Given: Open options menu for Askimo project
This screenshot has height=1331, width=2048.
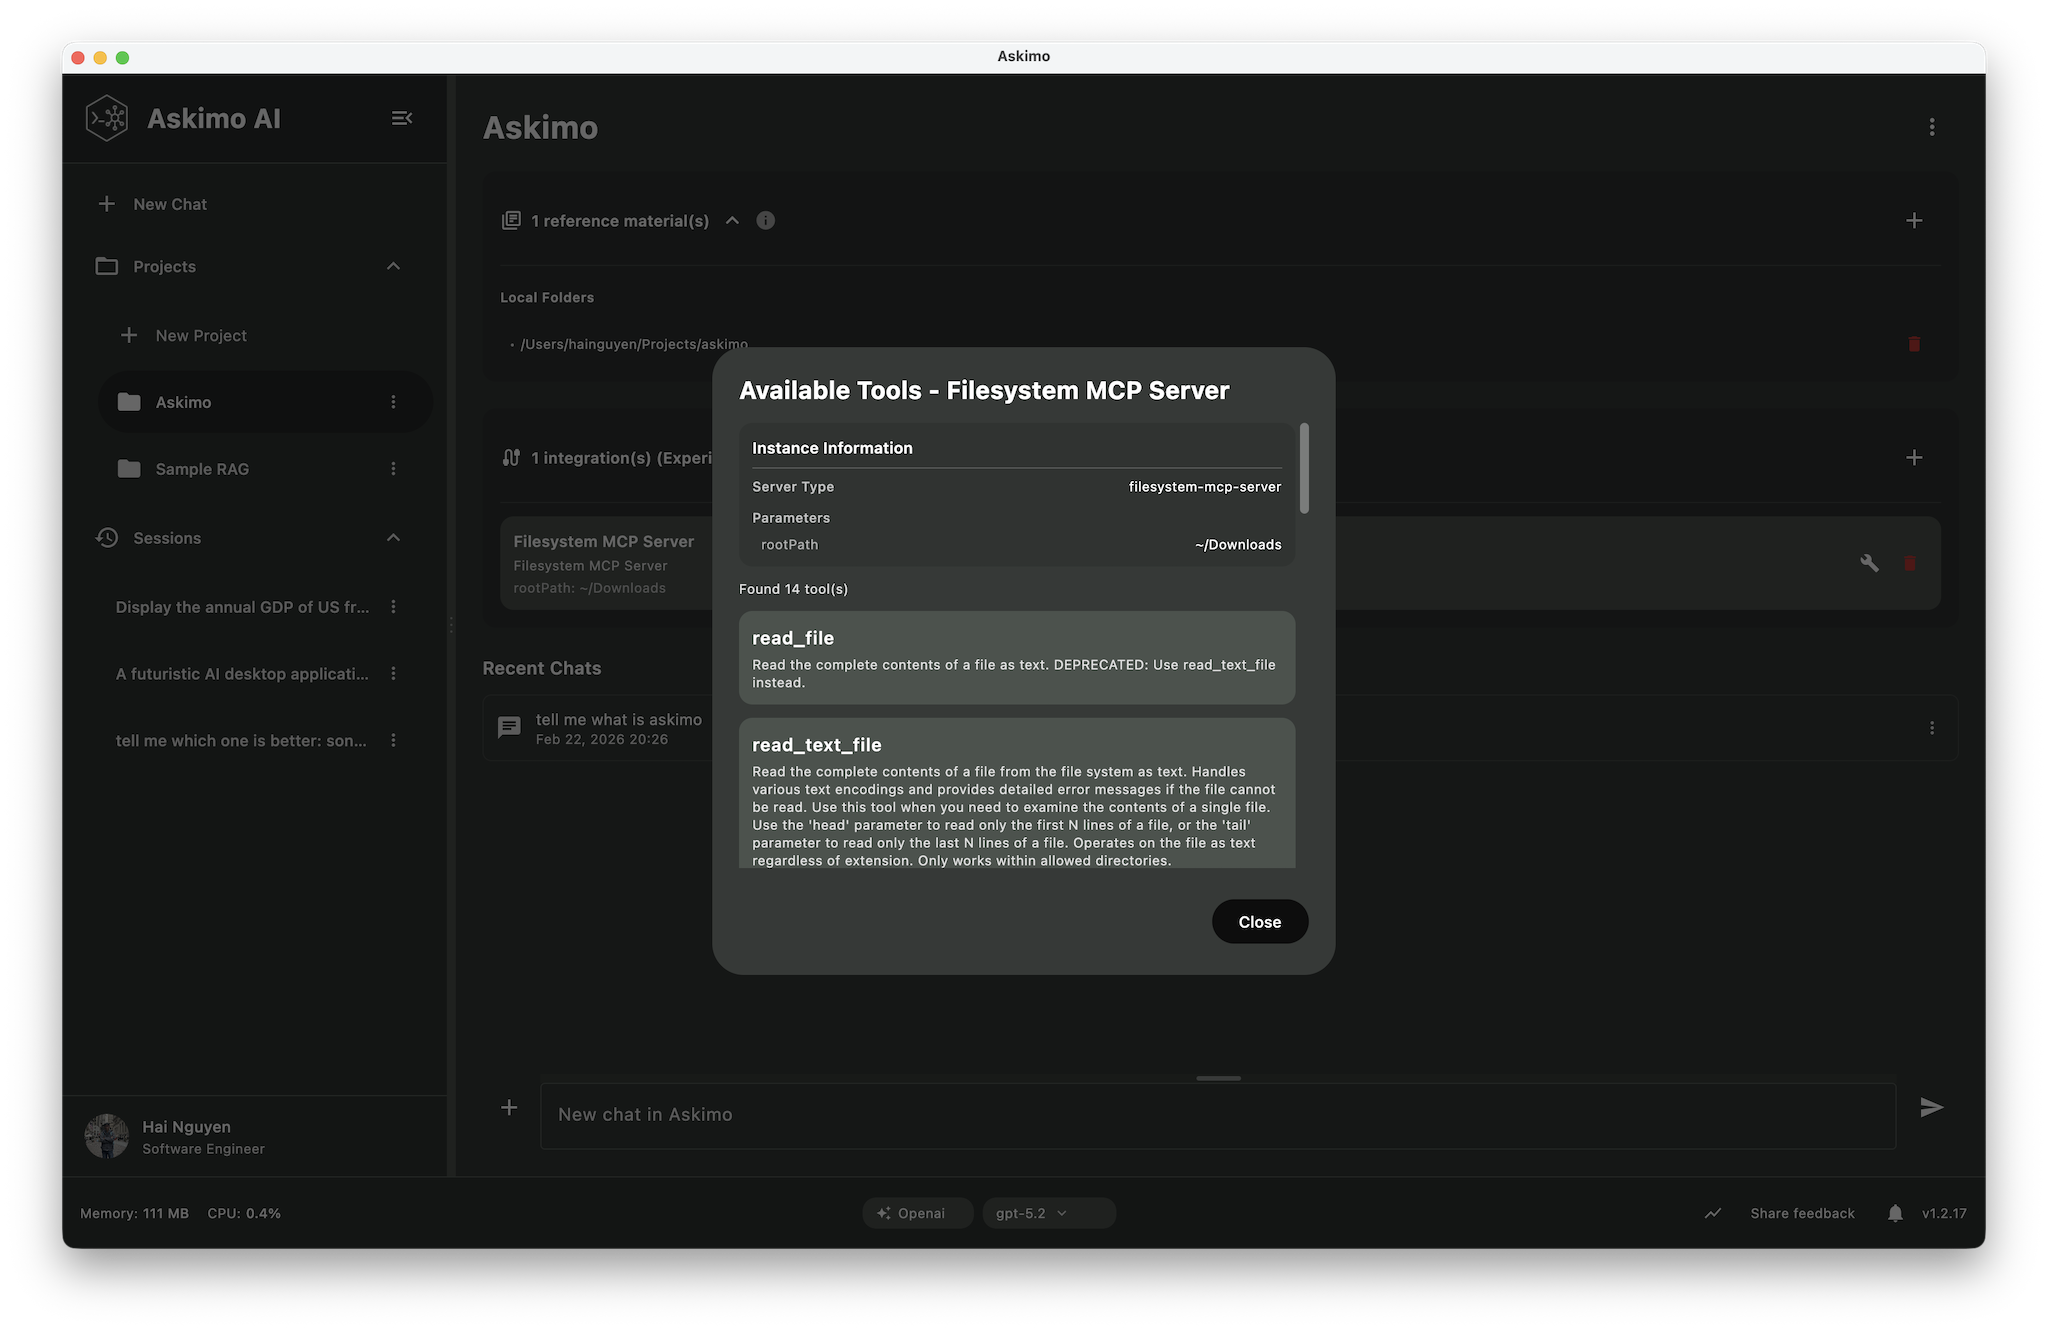Looking at the screenshot, I should tap(393, 402).
